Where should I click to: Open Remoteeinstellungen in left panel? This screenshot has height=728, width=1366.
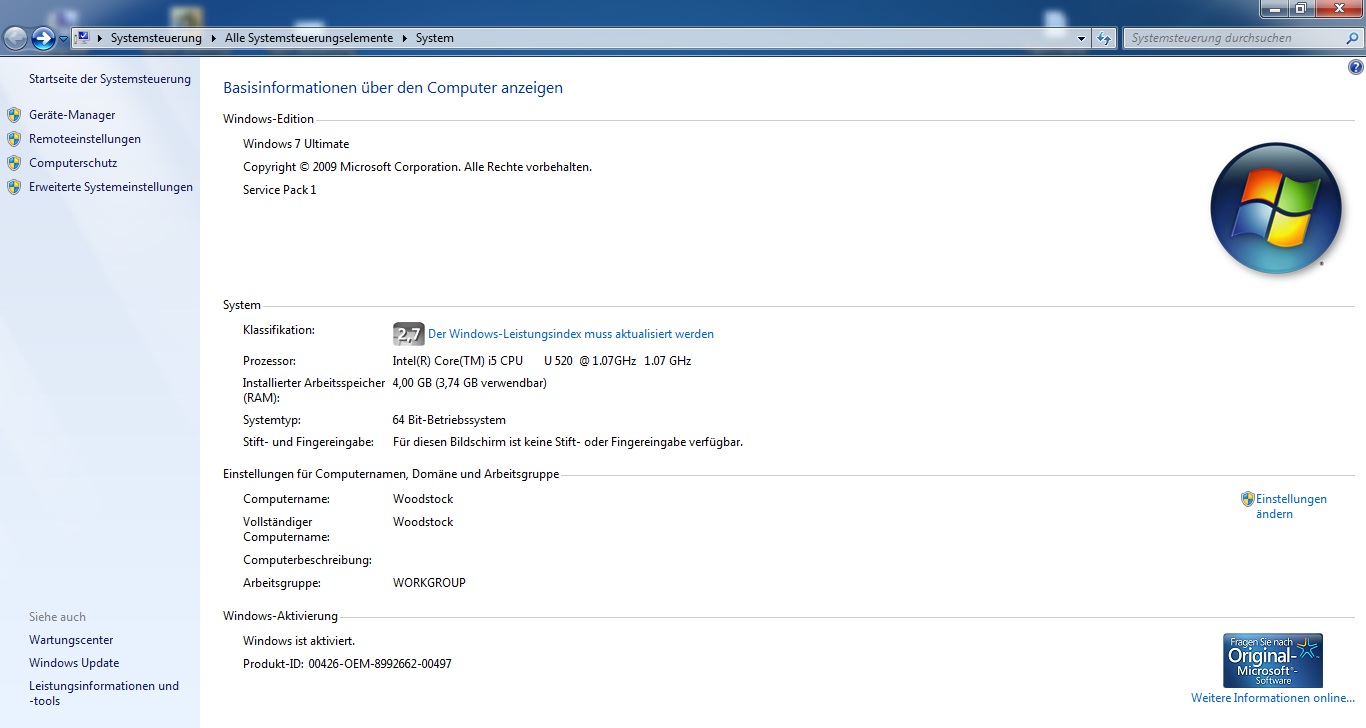(85, 139)
